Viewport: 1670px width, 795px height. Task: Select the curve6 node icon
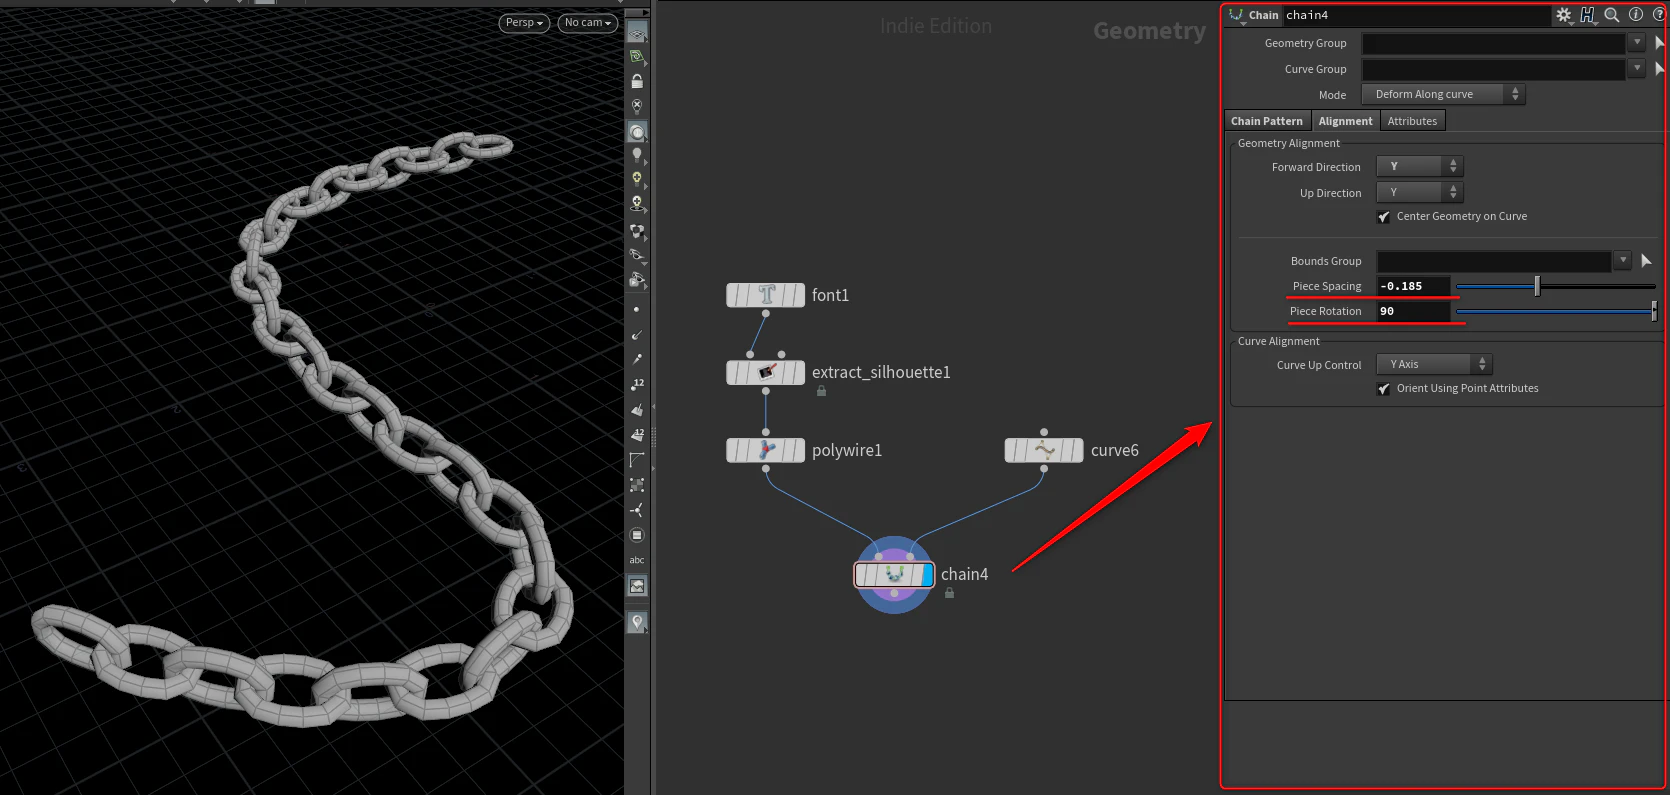(1044, 450)
